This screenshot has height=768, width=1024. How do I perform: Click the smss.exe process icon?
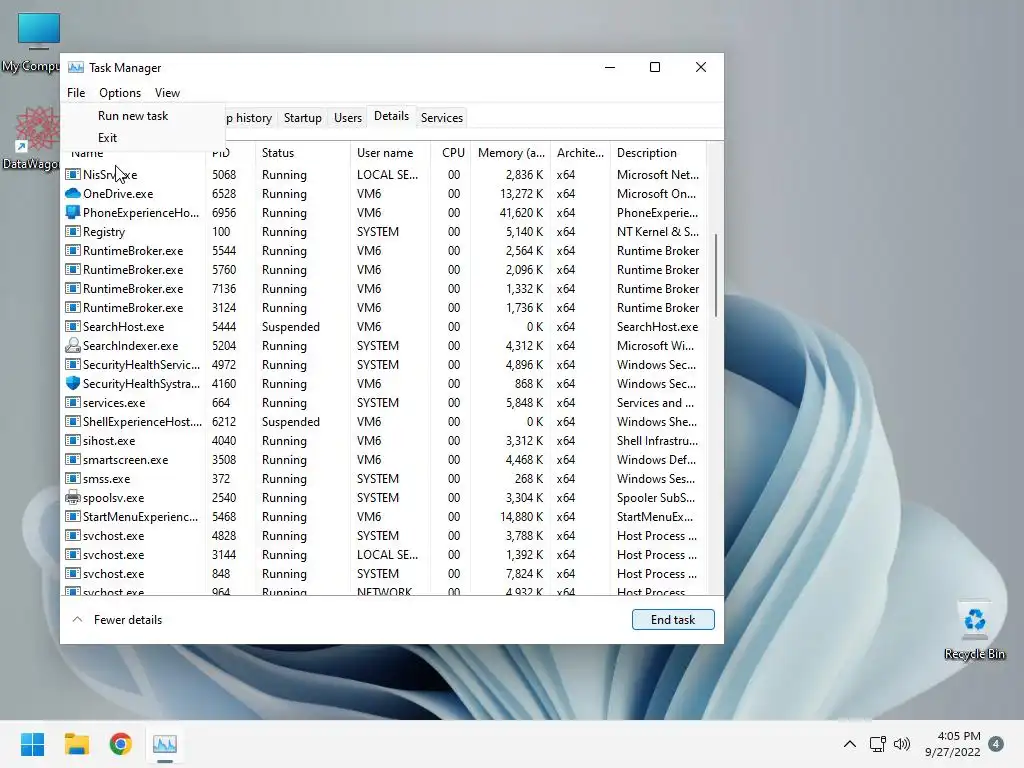[x=72, y=479]
